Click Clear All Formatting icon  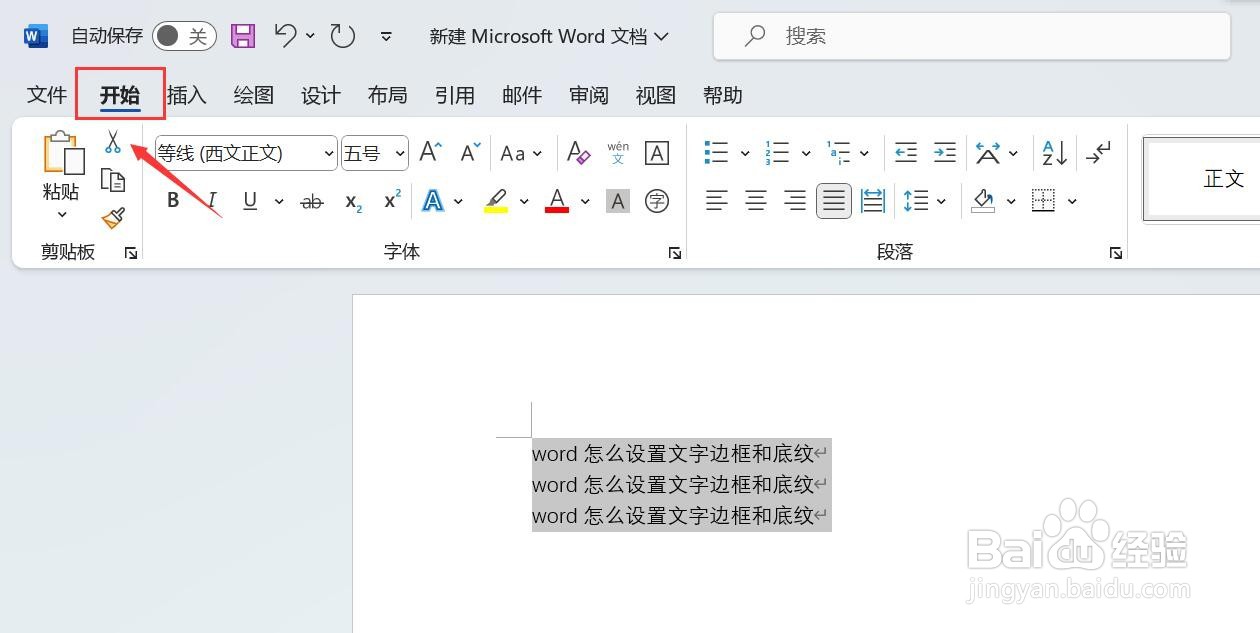(x=578, y=152)
